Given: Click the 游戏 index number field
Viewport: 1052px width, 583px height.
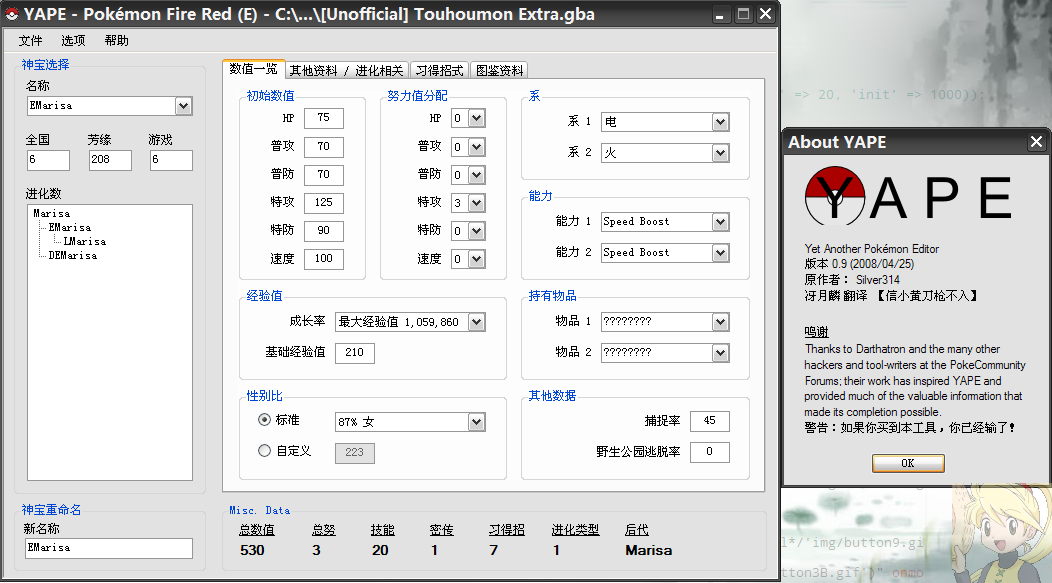Looking at the screenshot, I should (171, 160).
